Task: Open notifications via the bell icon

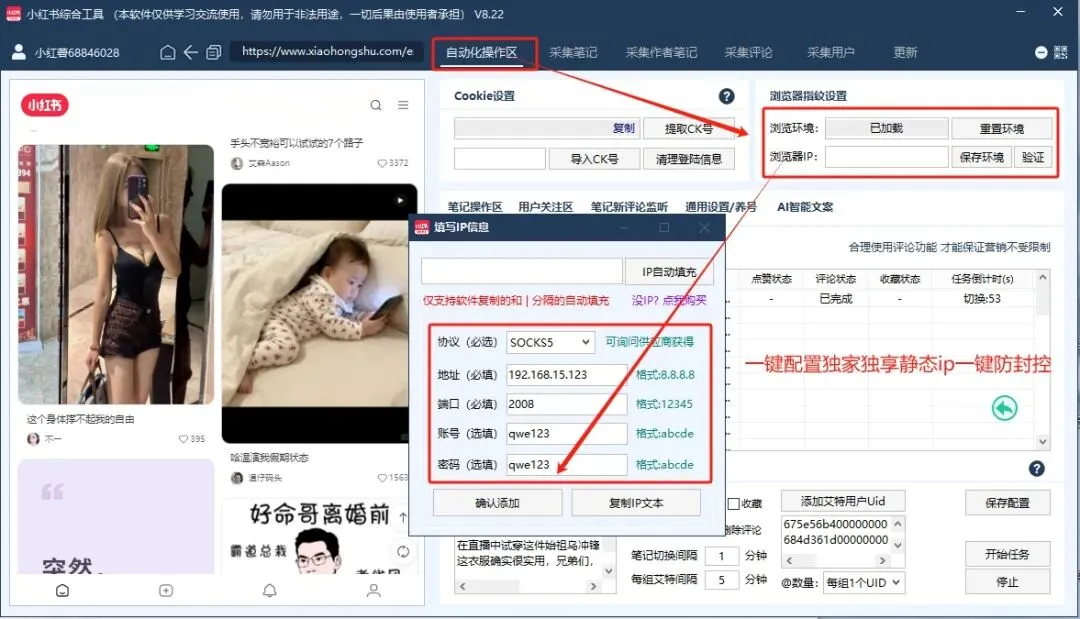Action: (x=268, y=591)
